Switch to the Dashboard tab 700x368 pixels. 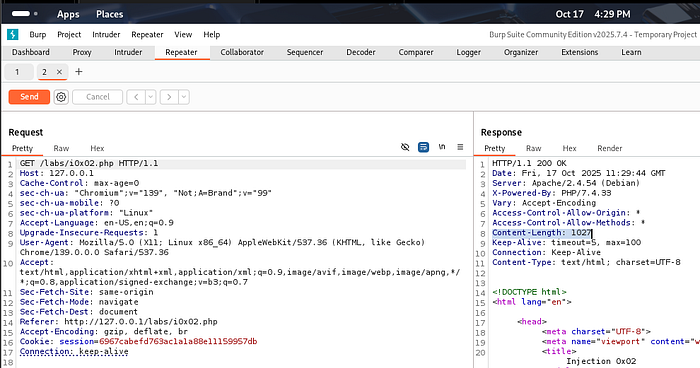tap(31, 52)
